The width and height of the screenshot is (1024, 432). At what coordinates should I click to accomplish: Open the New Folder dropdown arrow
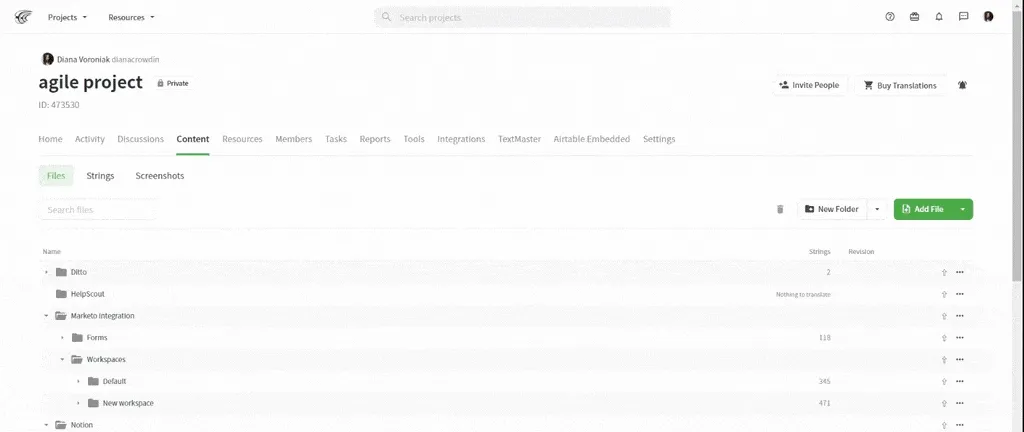[877, 209]
